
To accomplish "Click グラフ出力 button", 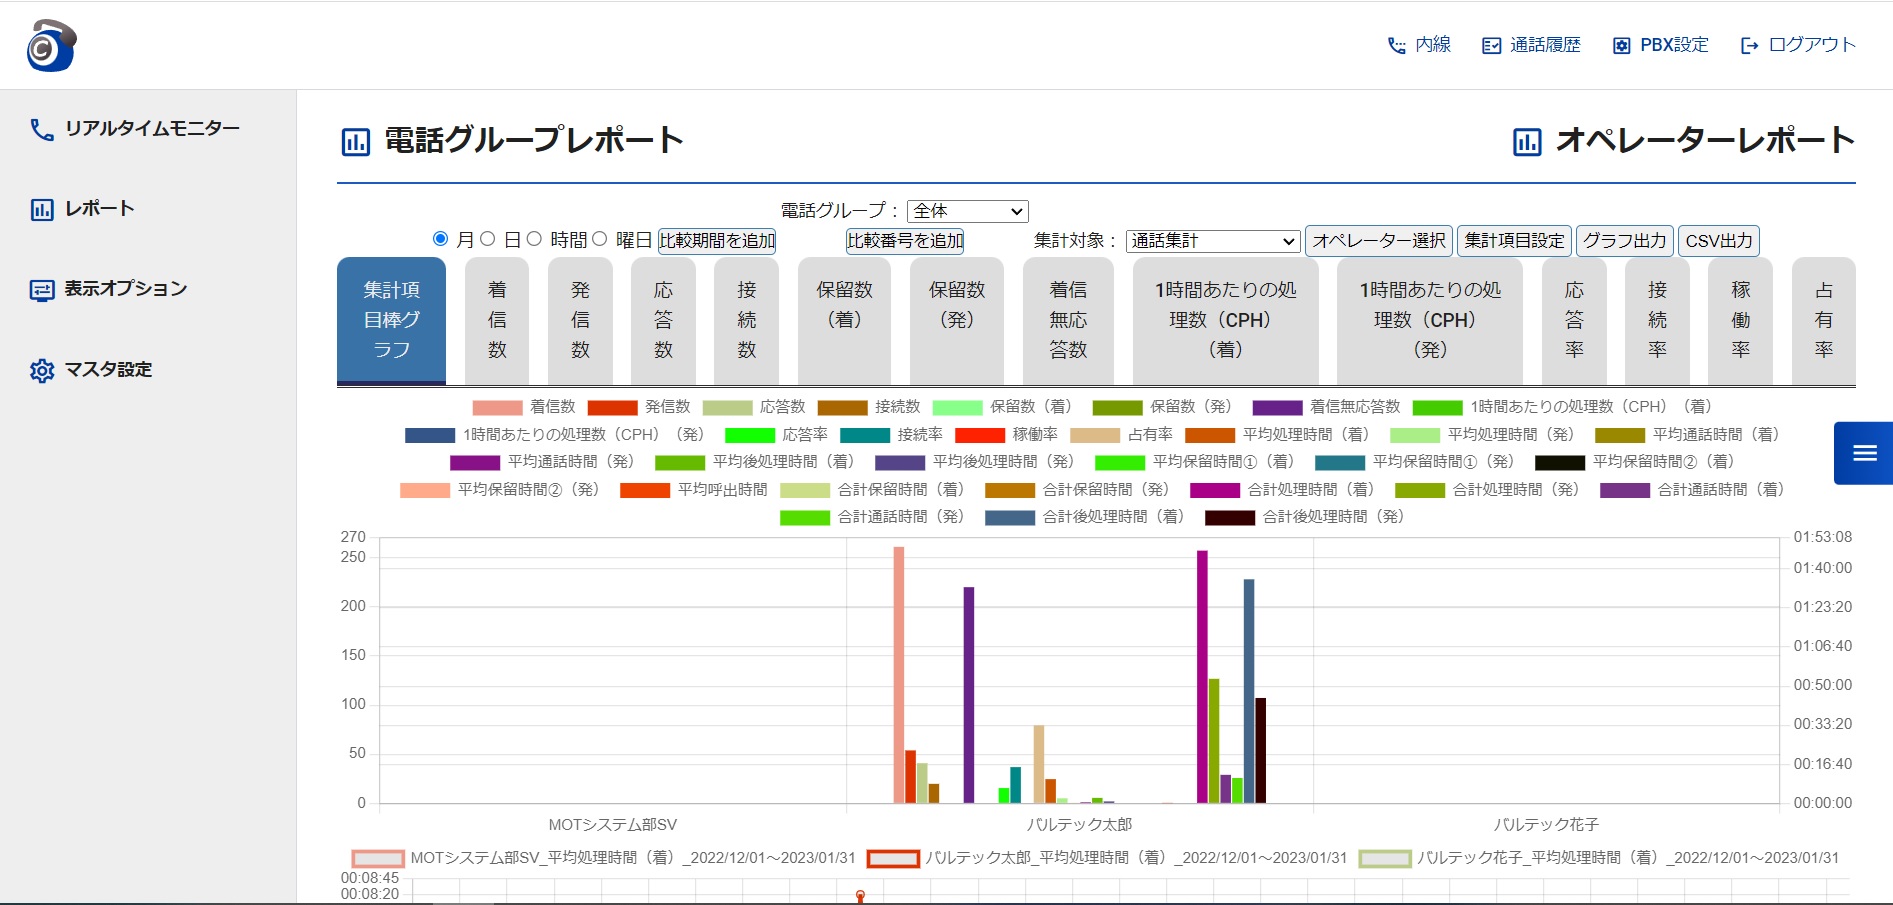I will (x=1625, y=241).
